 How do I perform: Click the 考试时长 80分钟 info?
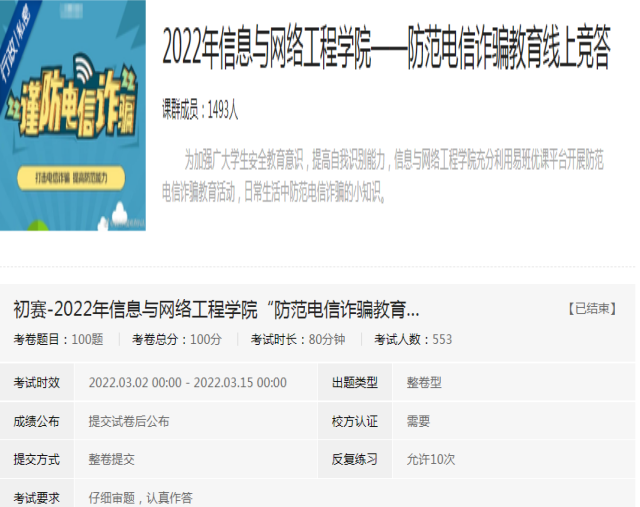coord(298,340)
